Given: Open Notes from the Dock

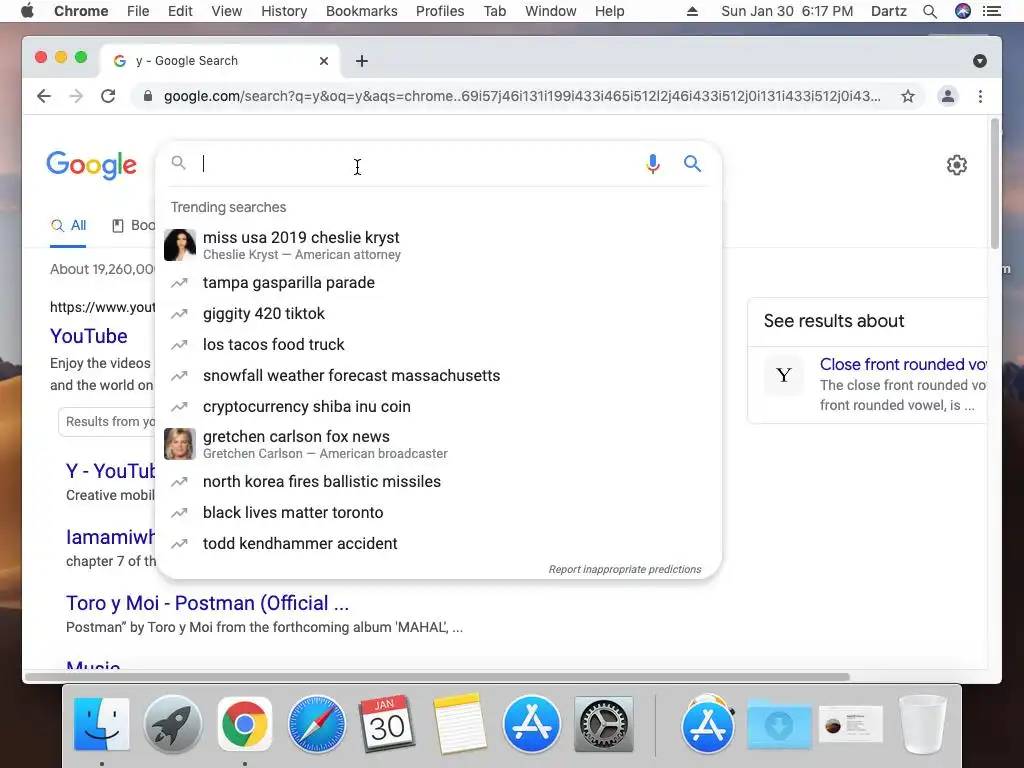Looking at the screenshot, I should coord(460,724).
